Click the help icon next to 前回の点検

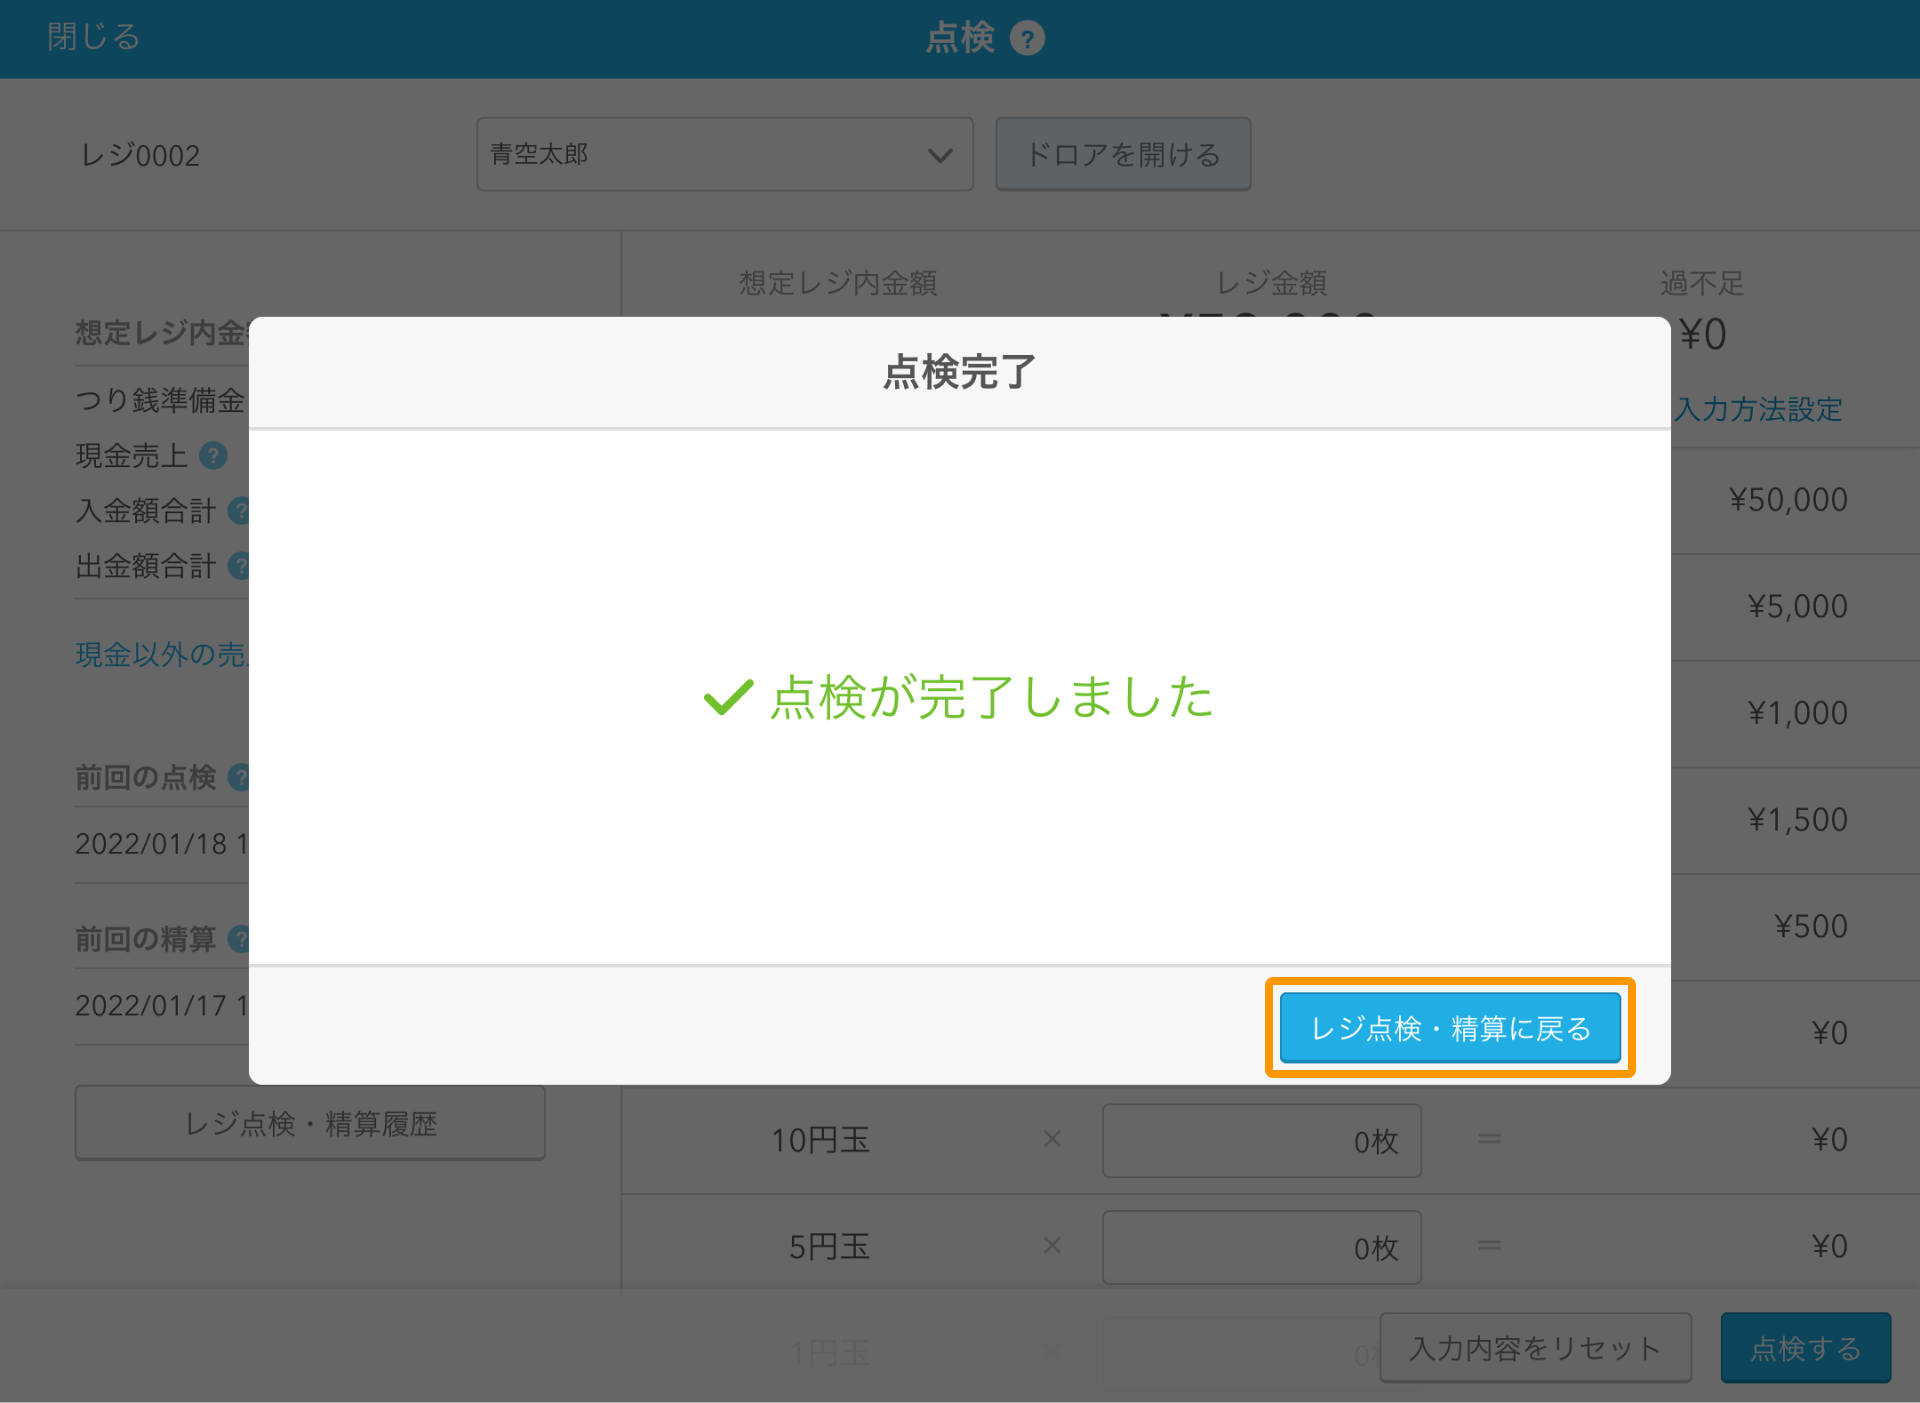click(x=239, y=777)
